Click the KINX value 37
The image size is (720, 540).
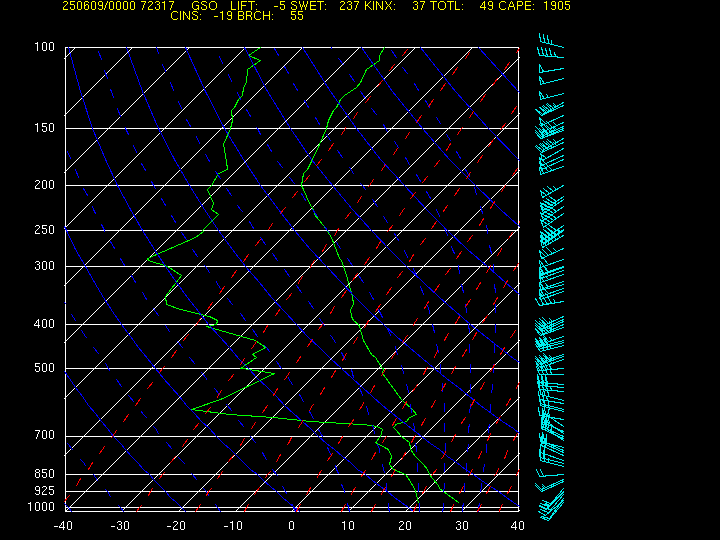coord(418,6)
